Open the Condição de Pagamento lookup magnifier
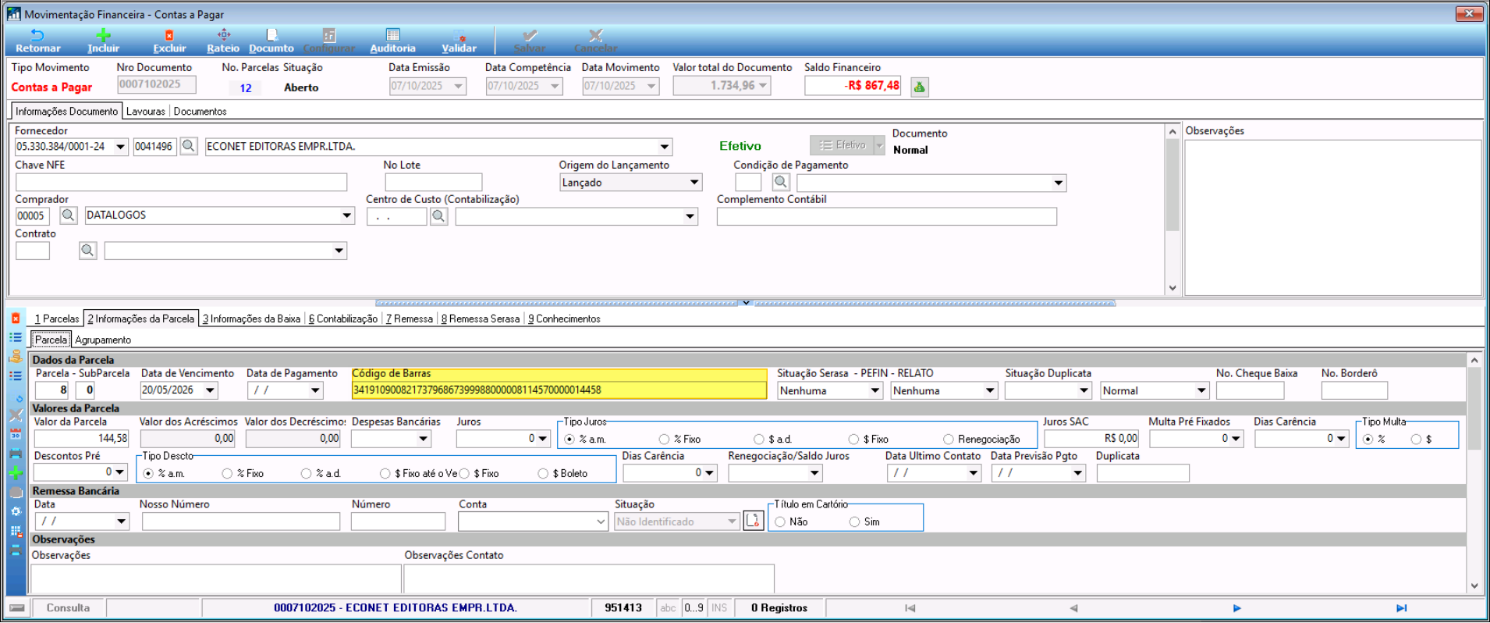 pyautogui.click(x=780, y=182)
